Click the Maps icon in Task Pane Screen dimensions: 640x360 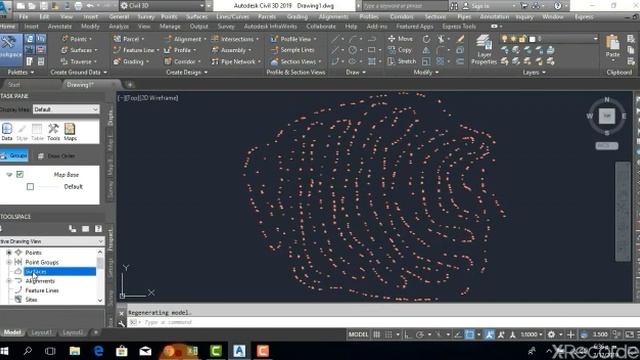[x=70, y=132]
